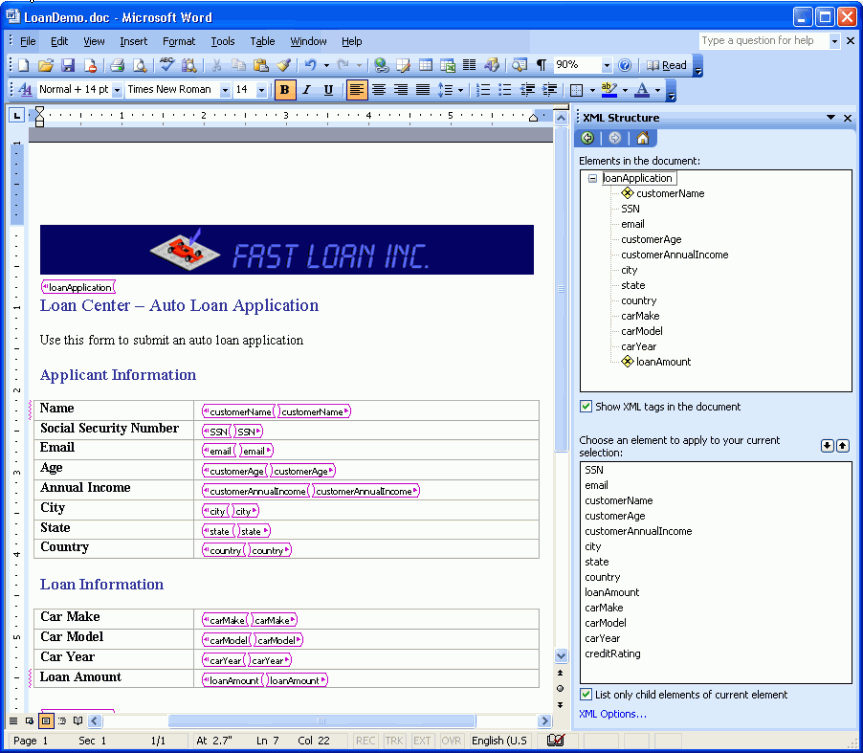Select loanAmount in the document elements tree
Image resolution: width=863 pixels, height=753 pixels.
(x=663, y=362)
